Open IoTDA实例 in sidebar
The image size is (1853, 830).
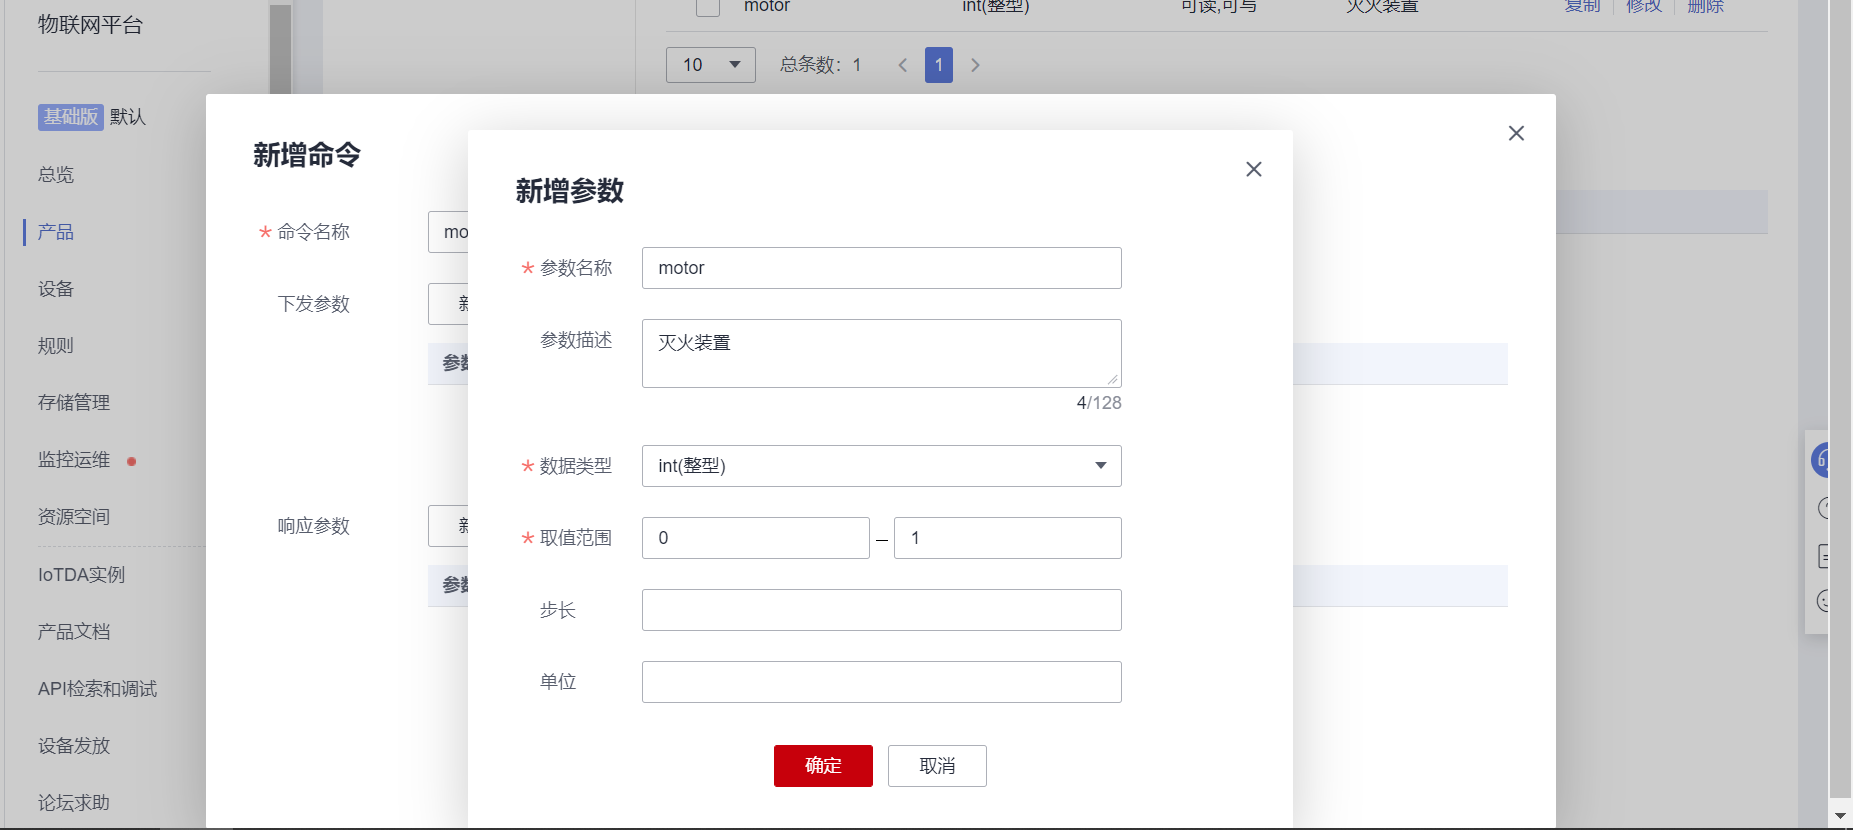point(82,575)
